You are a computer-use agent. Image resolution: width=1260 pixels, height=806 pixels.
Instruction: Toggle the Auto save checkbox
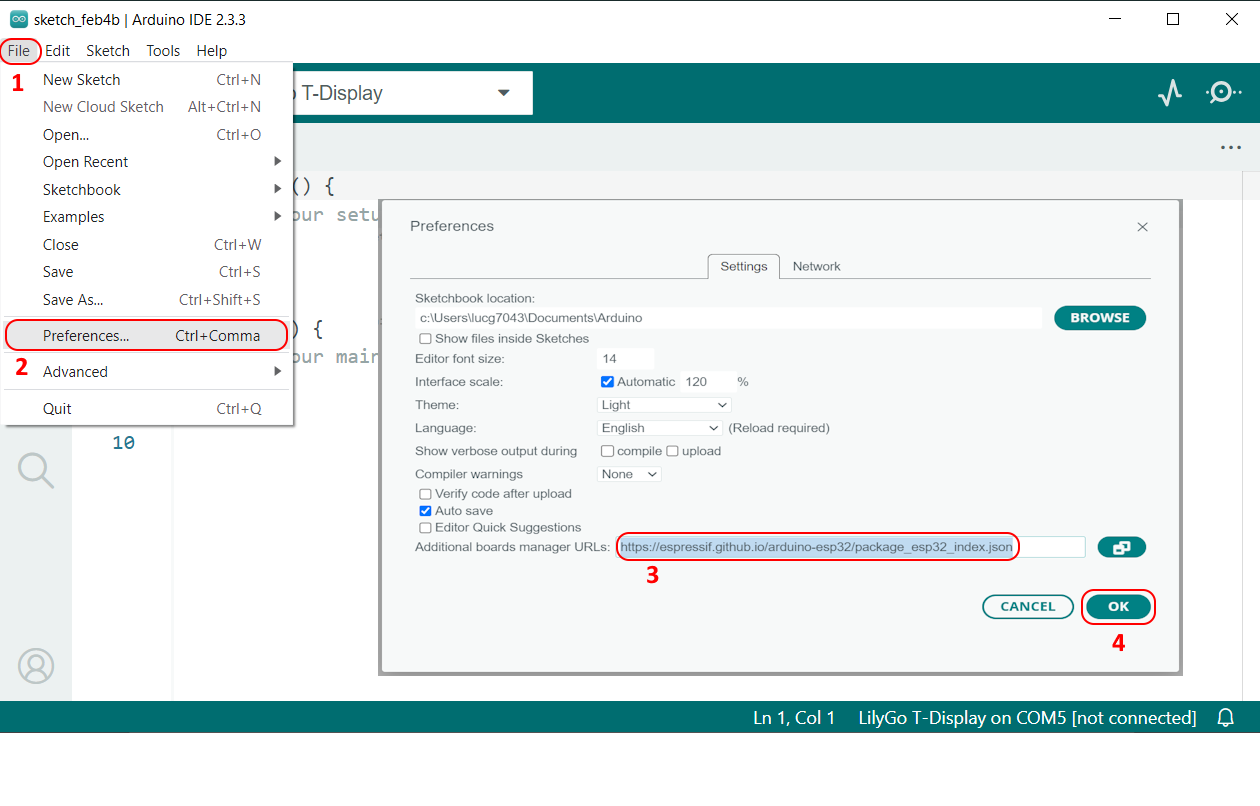[x=425, y=511]
